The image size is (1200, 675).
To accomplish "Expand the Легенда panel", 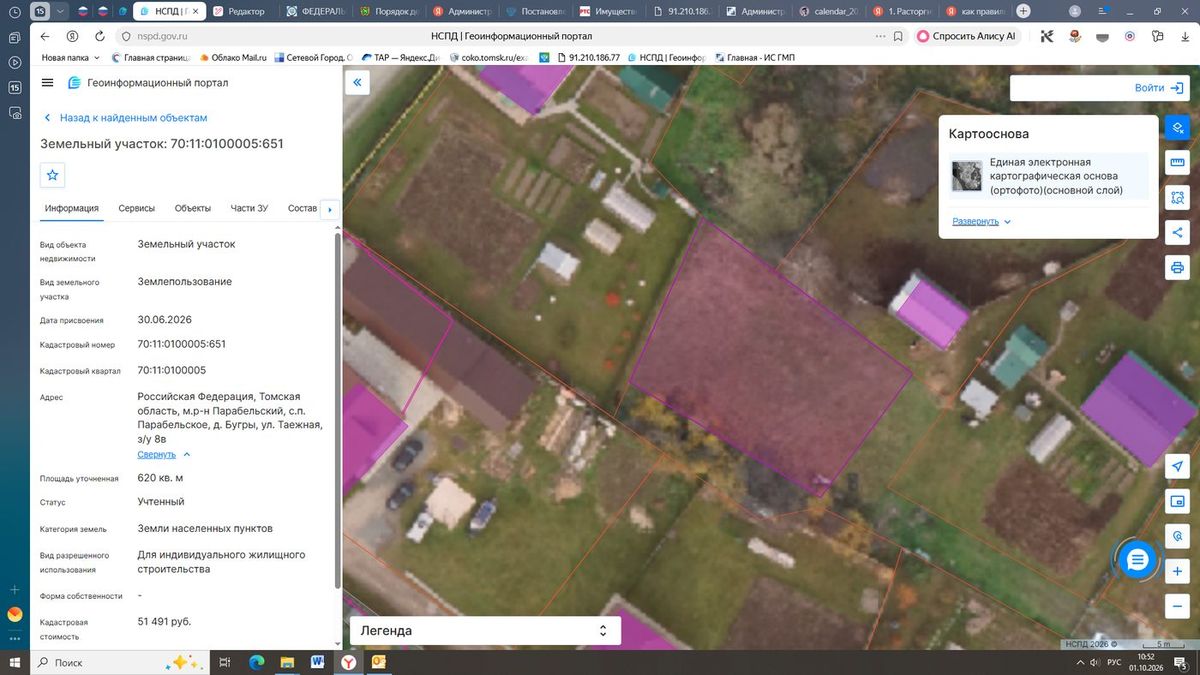I will coord(485,631).
